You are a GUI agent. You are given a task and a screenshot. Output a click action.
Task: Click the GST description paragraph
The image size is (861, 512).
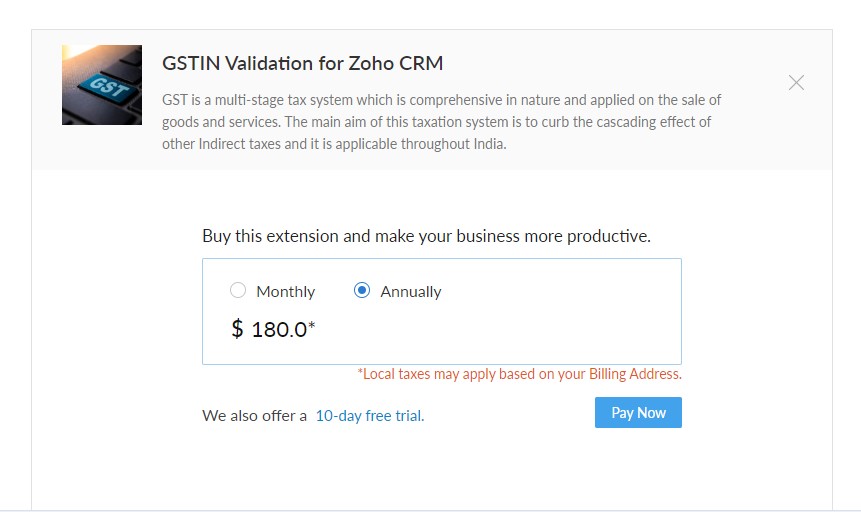tap(441, 122)
